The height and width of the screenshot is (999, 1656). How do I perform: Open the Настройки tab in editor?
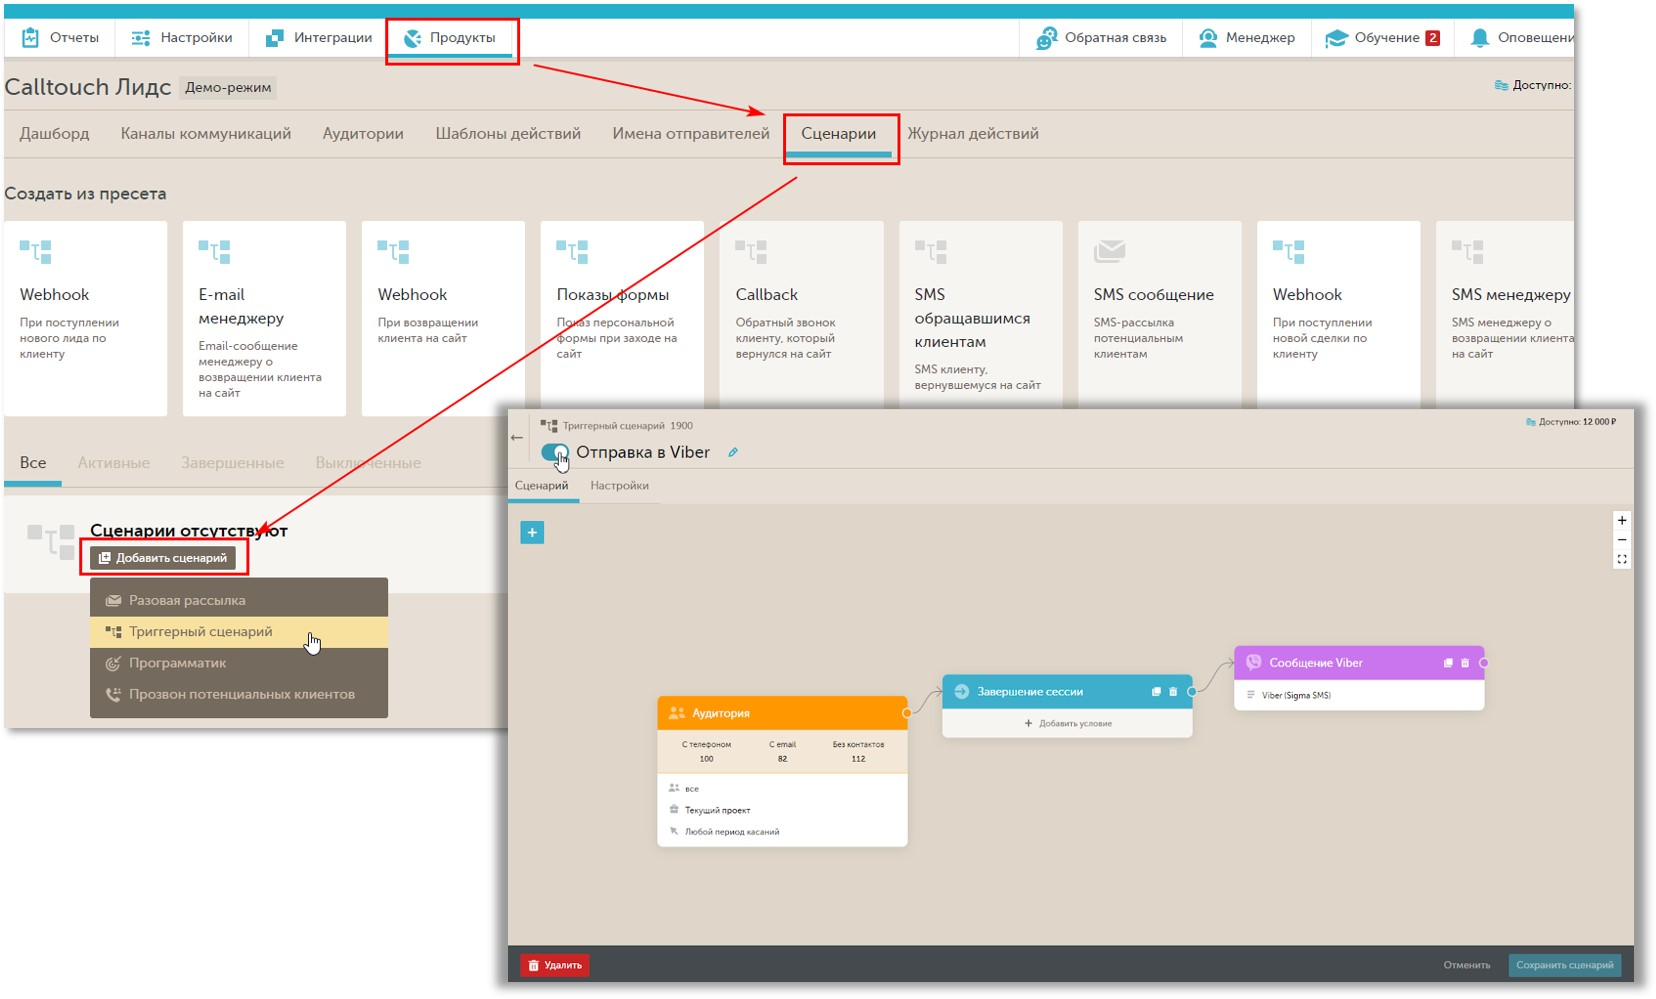(x=619, y=486)
